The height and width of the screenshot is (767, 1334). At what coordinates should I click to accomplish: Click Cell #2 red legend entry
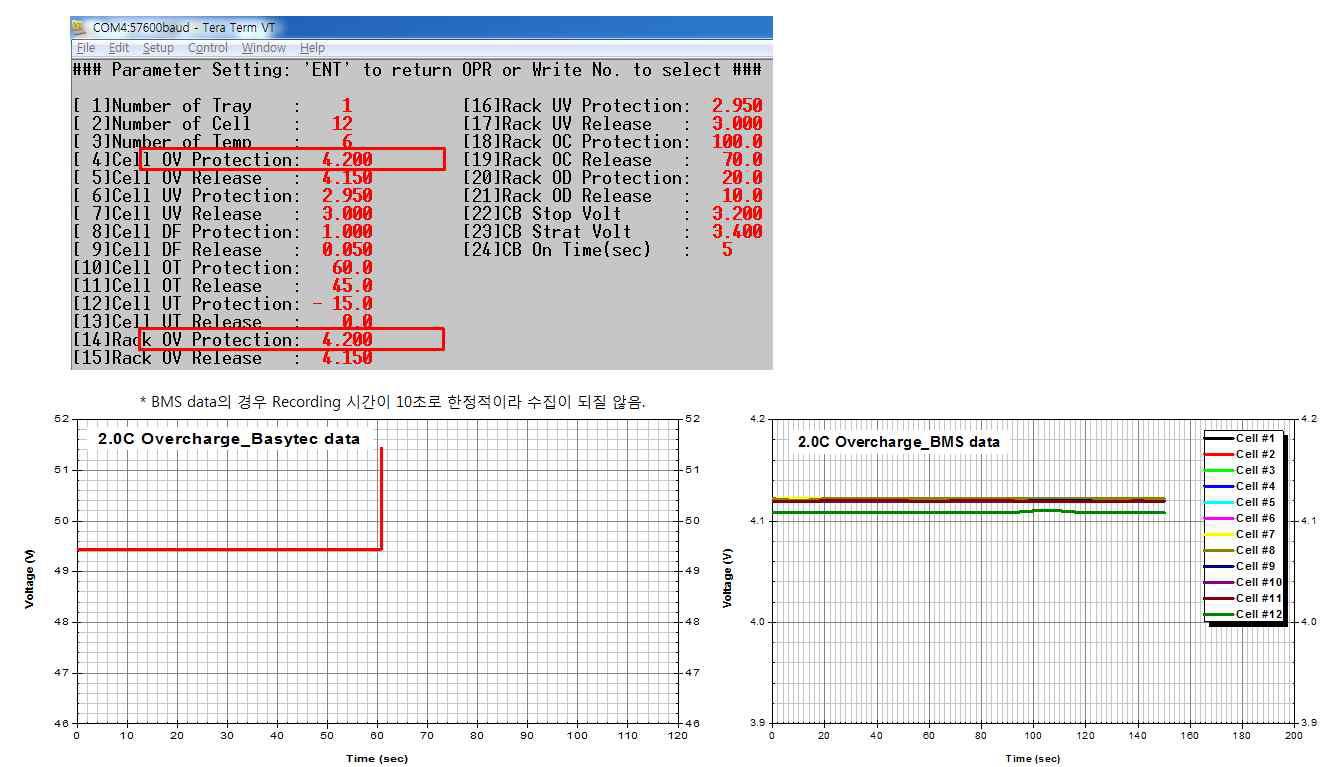pyautogui.click(x=1240, y=454)
